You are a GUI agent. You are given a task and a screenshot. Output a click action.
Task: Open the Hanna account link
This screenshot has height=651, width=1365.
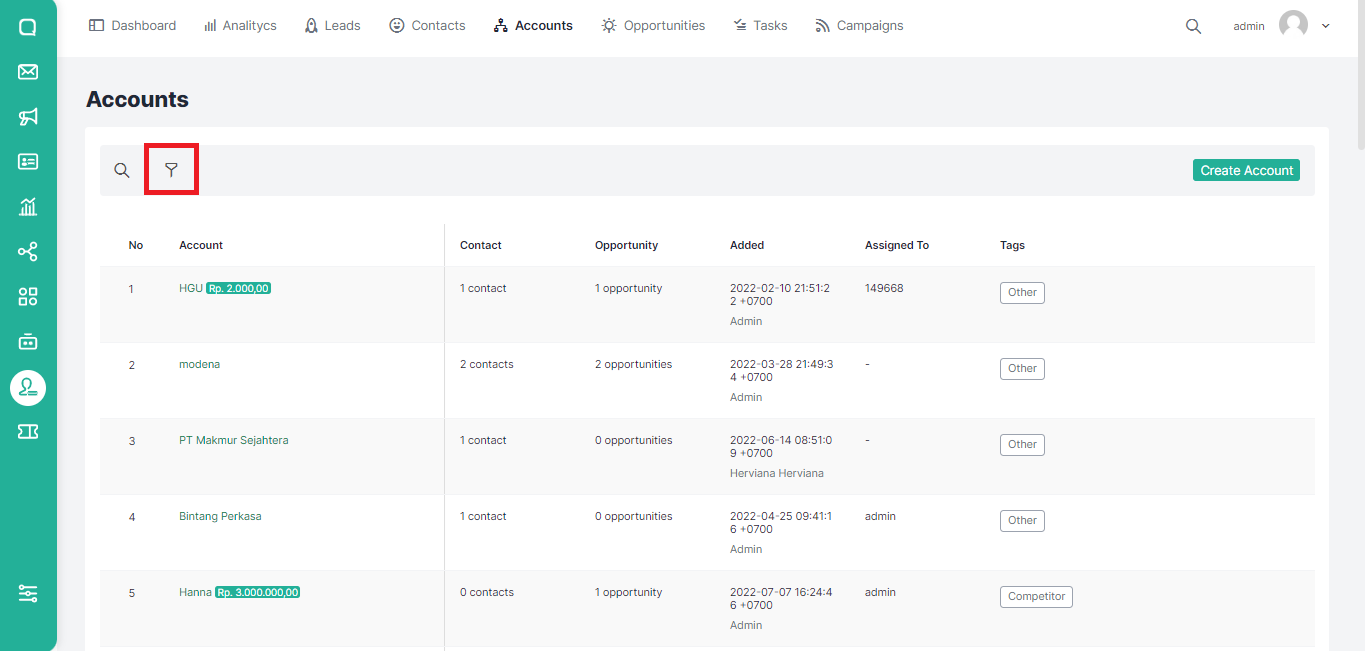[x=195, y=592]
